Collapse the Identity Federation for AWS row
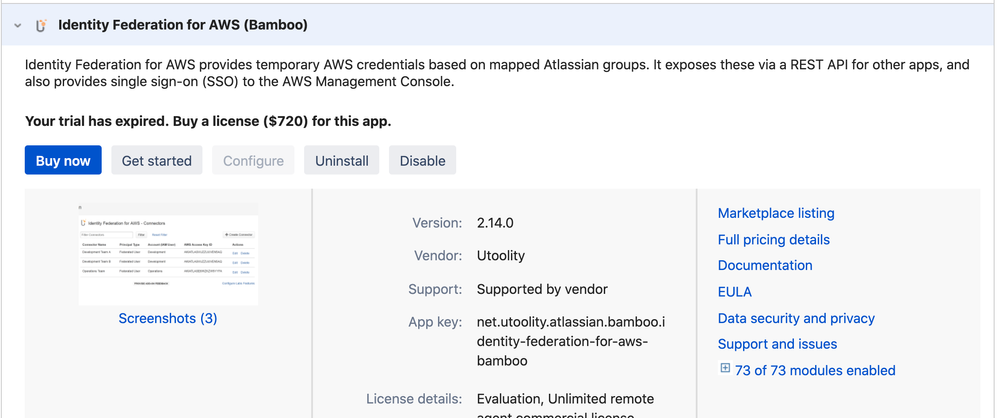The height and width of the screenshot is (418, 999). [x=18, y=25]
